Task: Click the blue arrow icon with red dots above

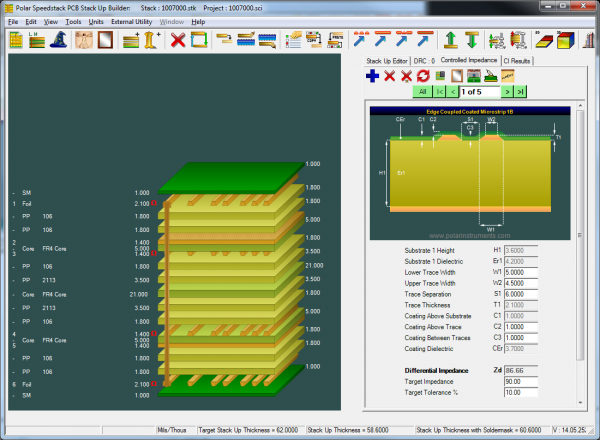Action: (360, 39)
